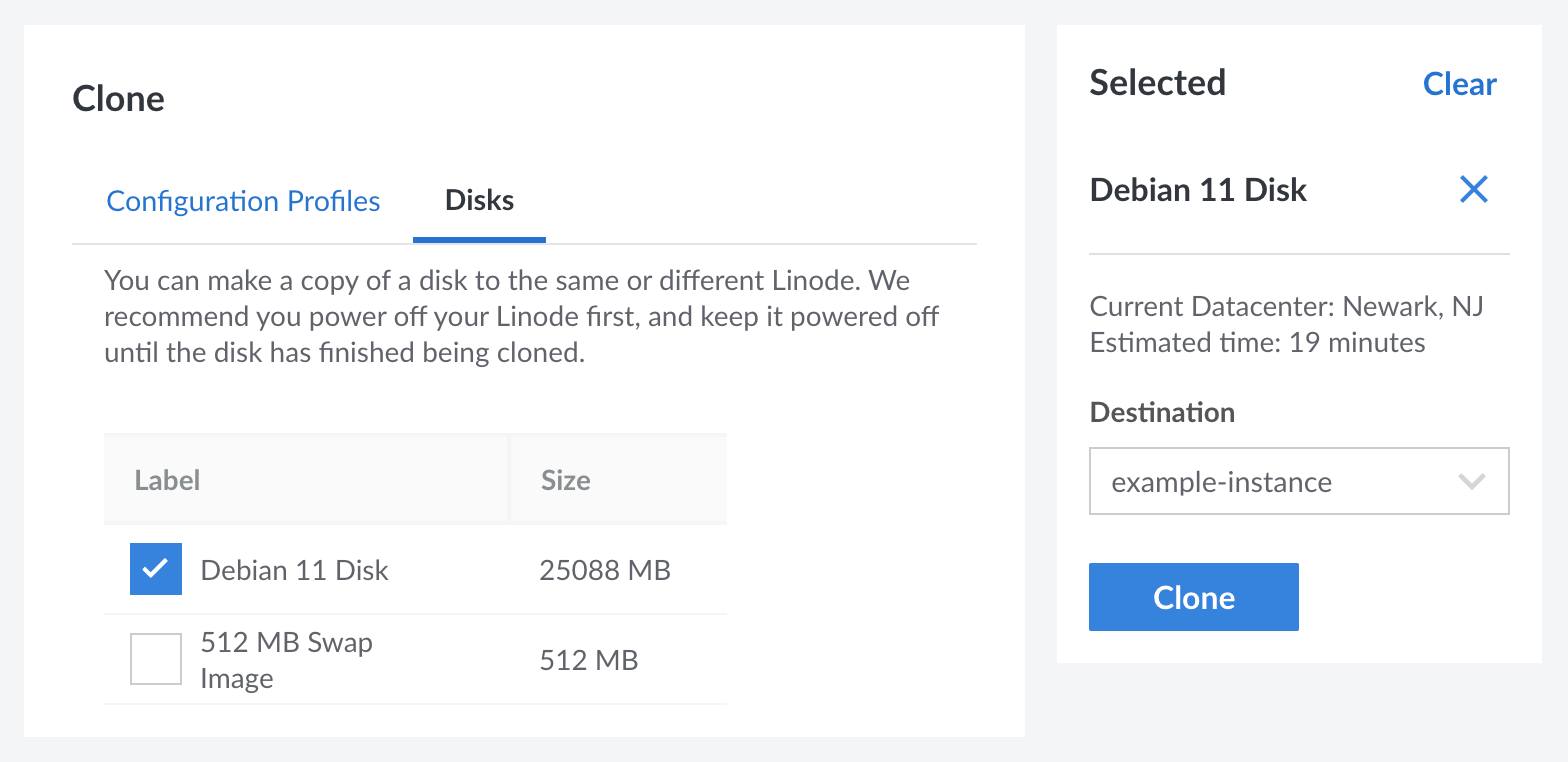Click the 512 MB size cell

pos(588,660)
